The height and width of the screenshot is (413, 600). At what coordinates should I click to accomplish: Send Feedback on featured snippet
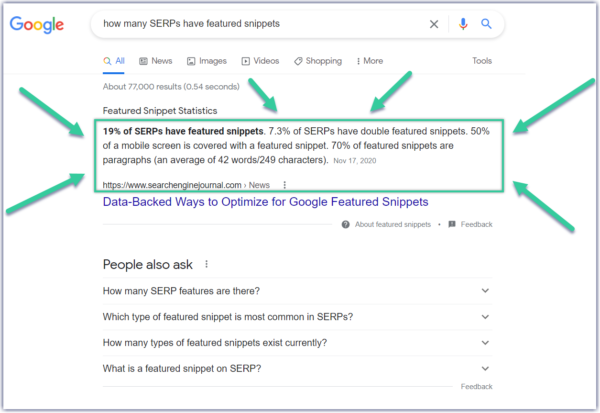pos(476,224)
